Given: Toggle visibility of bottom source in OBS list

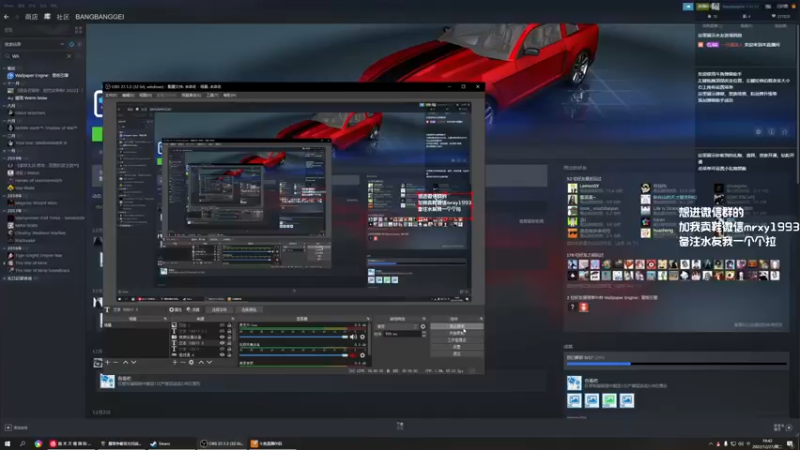Looking at the screenshot, I should pyautogui.click(x=222, y=355).
